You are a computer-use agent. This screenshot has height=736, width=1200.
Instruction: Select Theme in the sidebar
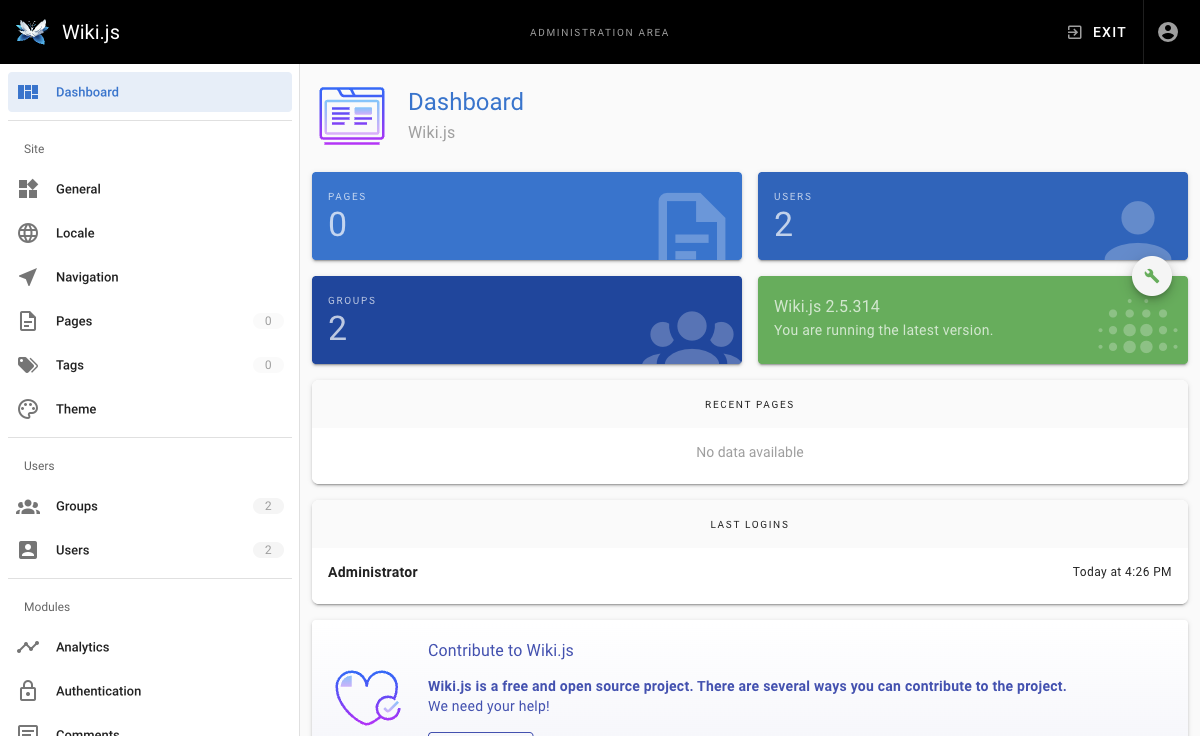point(150,409)
